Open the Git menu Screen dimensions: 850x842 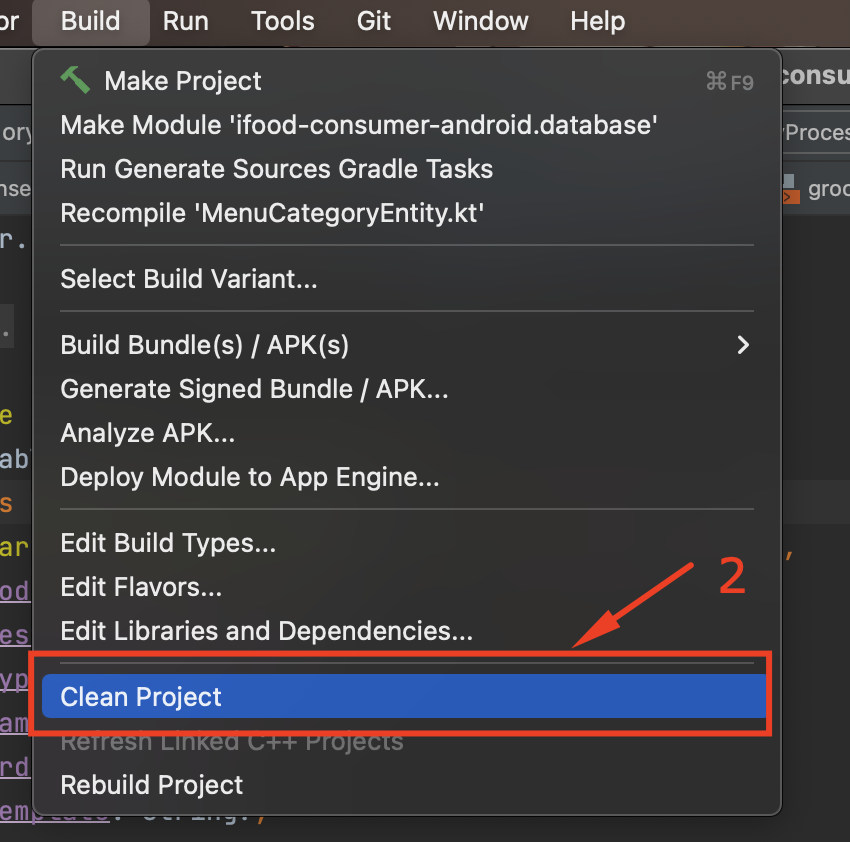pyautogui.click(x=374, y=21)
